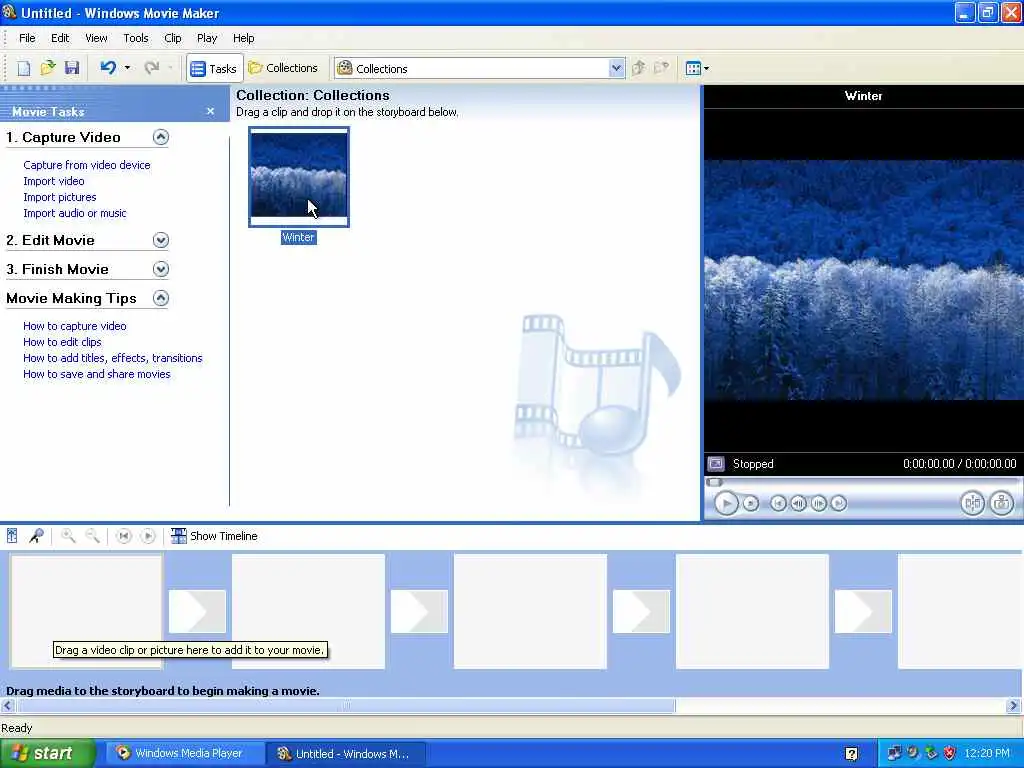Open How to edit clips tip

coord(62,342)
